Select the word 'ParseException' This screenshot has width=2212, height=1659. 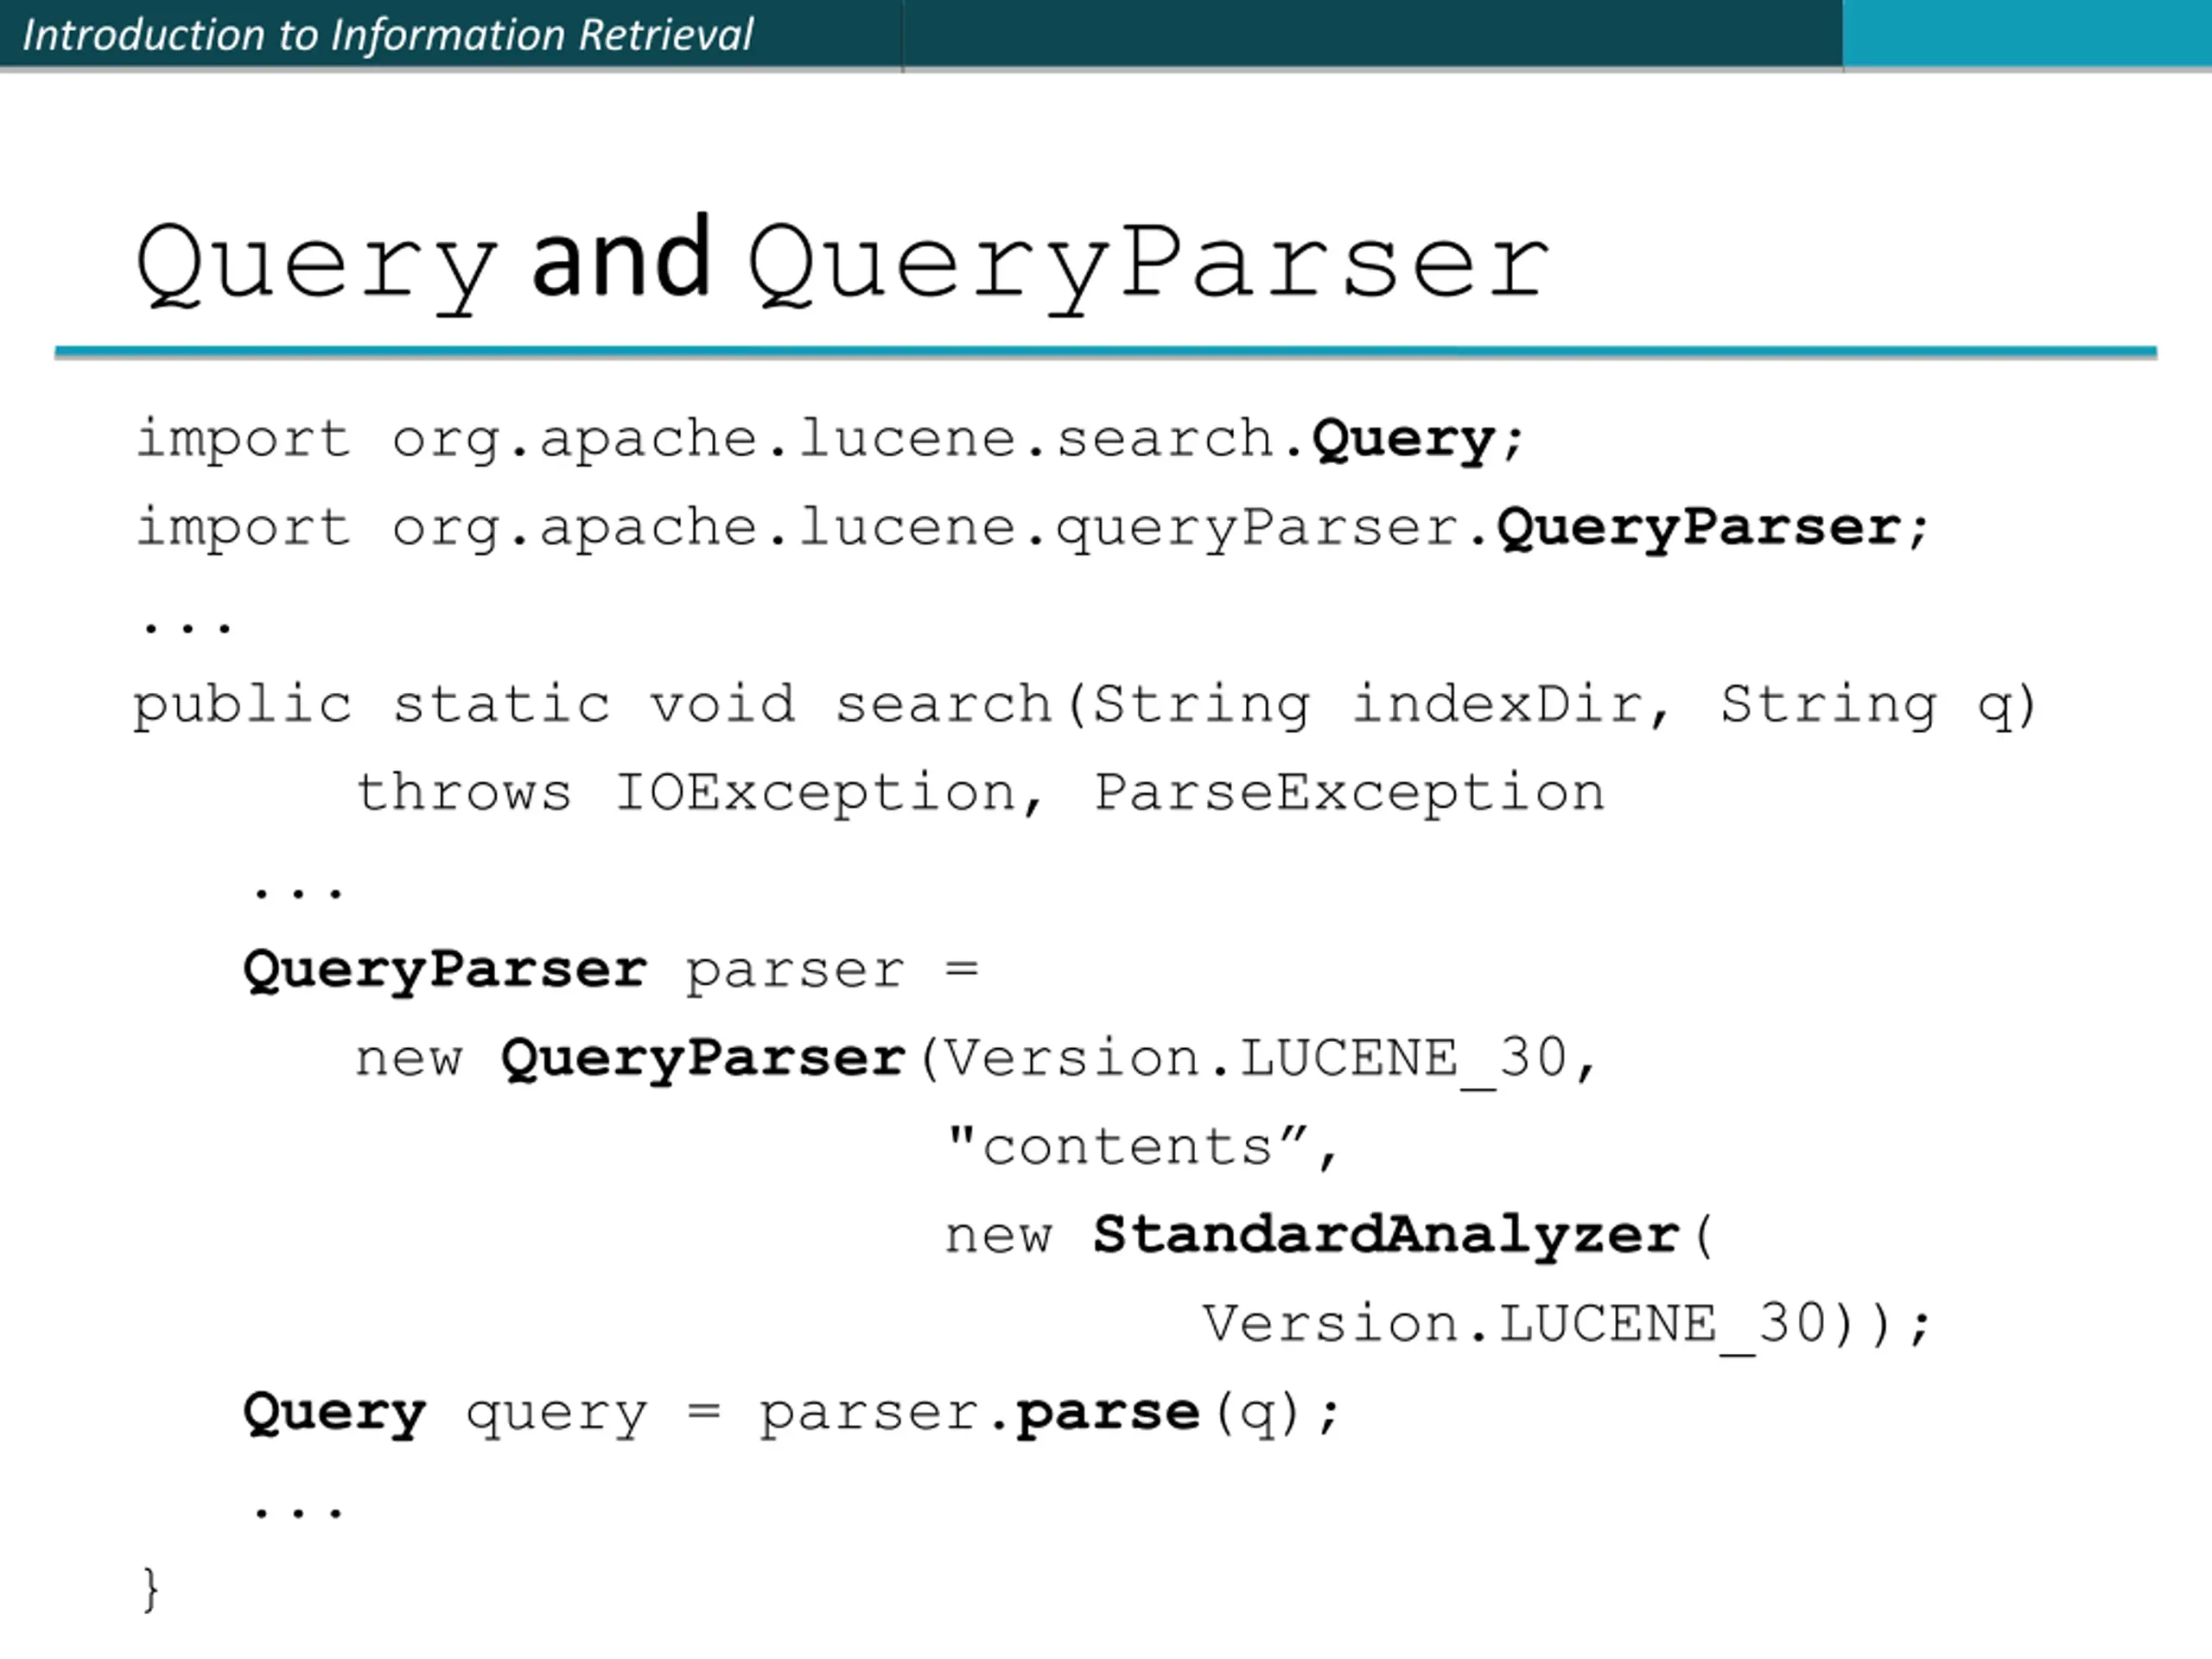coord(1349,794)
